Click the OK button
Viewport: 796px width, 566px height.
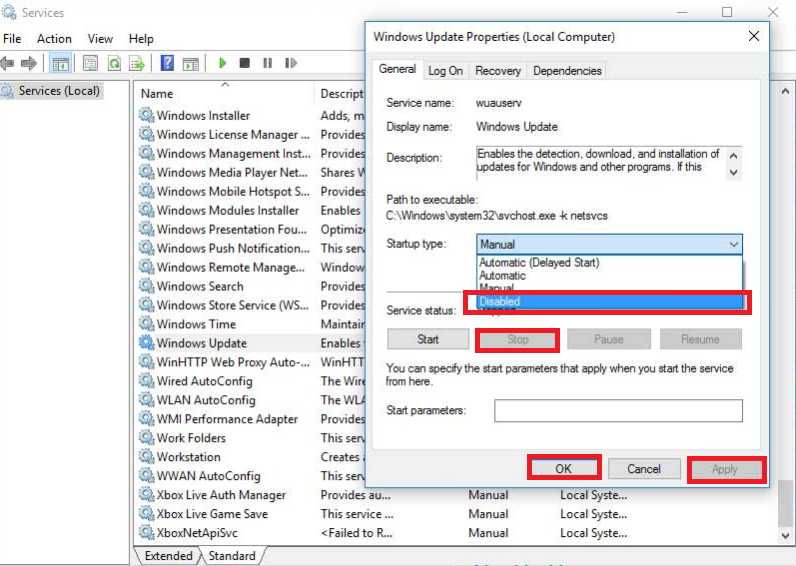(564, 469)
